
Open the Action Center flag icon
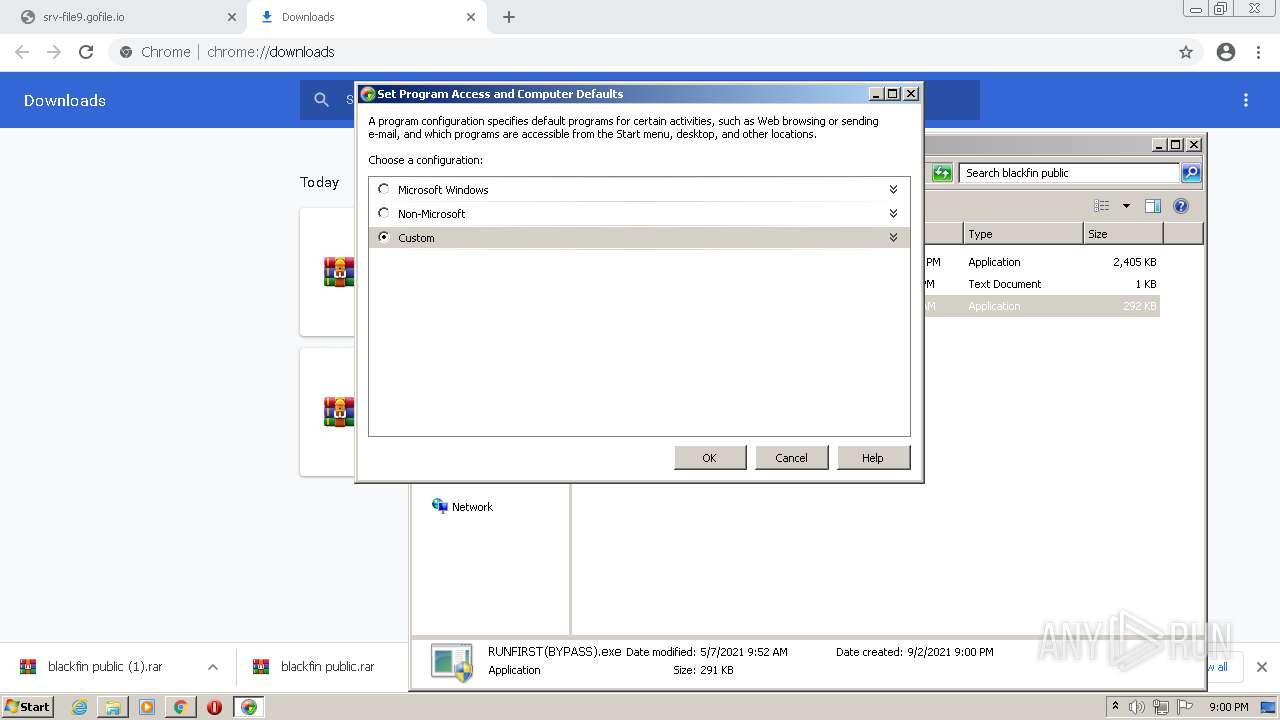click(1186, 707)
